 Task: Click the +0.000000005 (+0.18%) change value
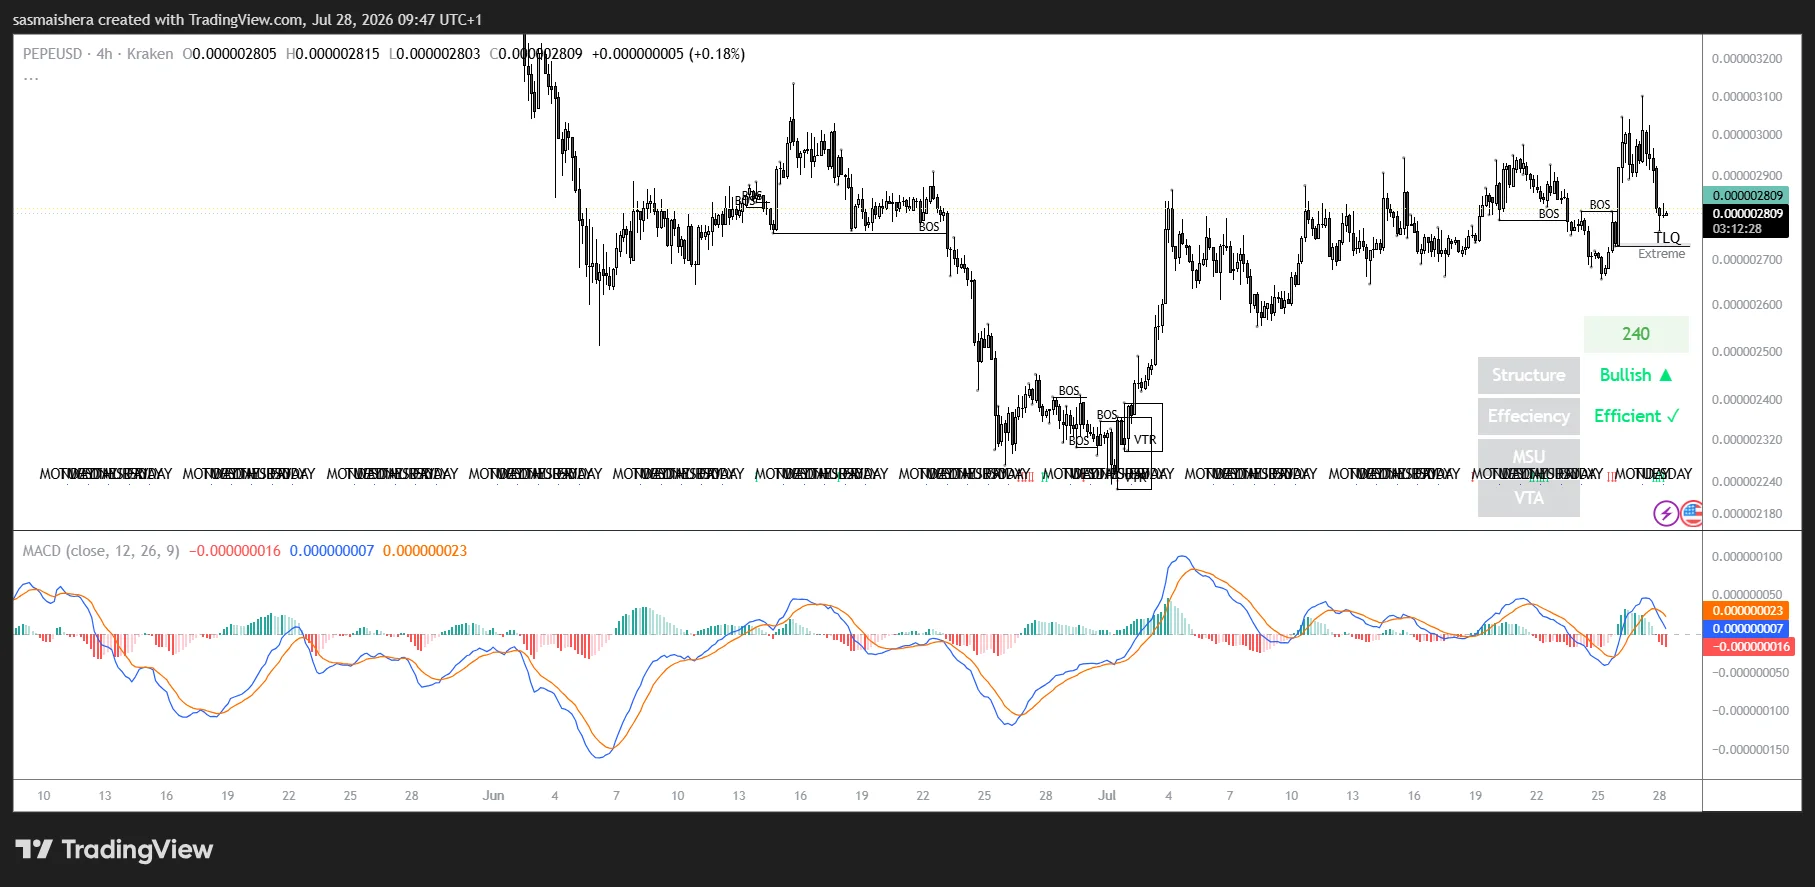(x=668, y=54)
